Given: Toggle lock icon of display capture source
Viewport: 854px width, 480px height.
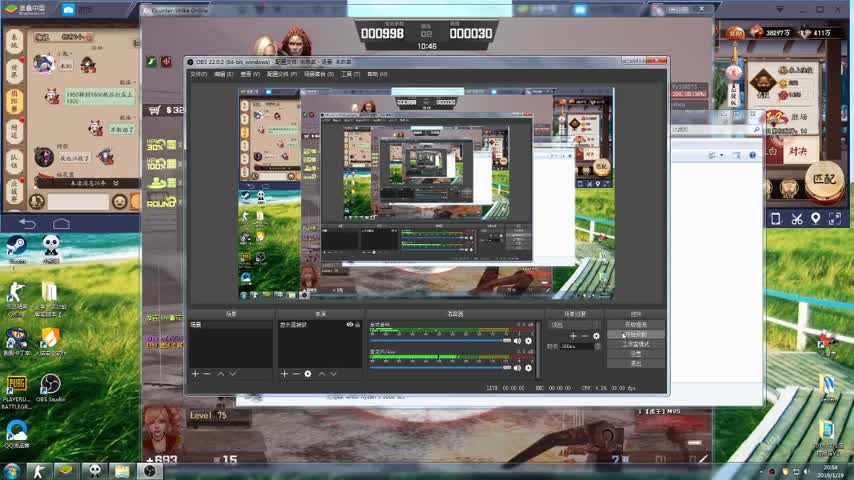Looking at the screenshot, I should point(358,324).
